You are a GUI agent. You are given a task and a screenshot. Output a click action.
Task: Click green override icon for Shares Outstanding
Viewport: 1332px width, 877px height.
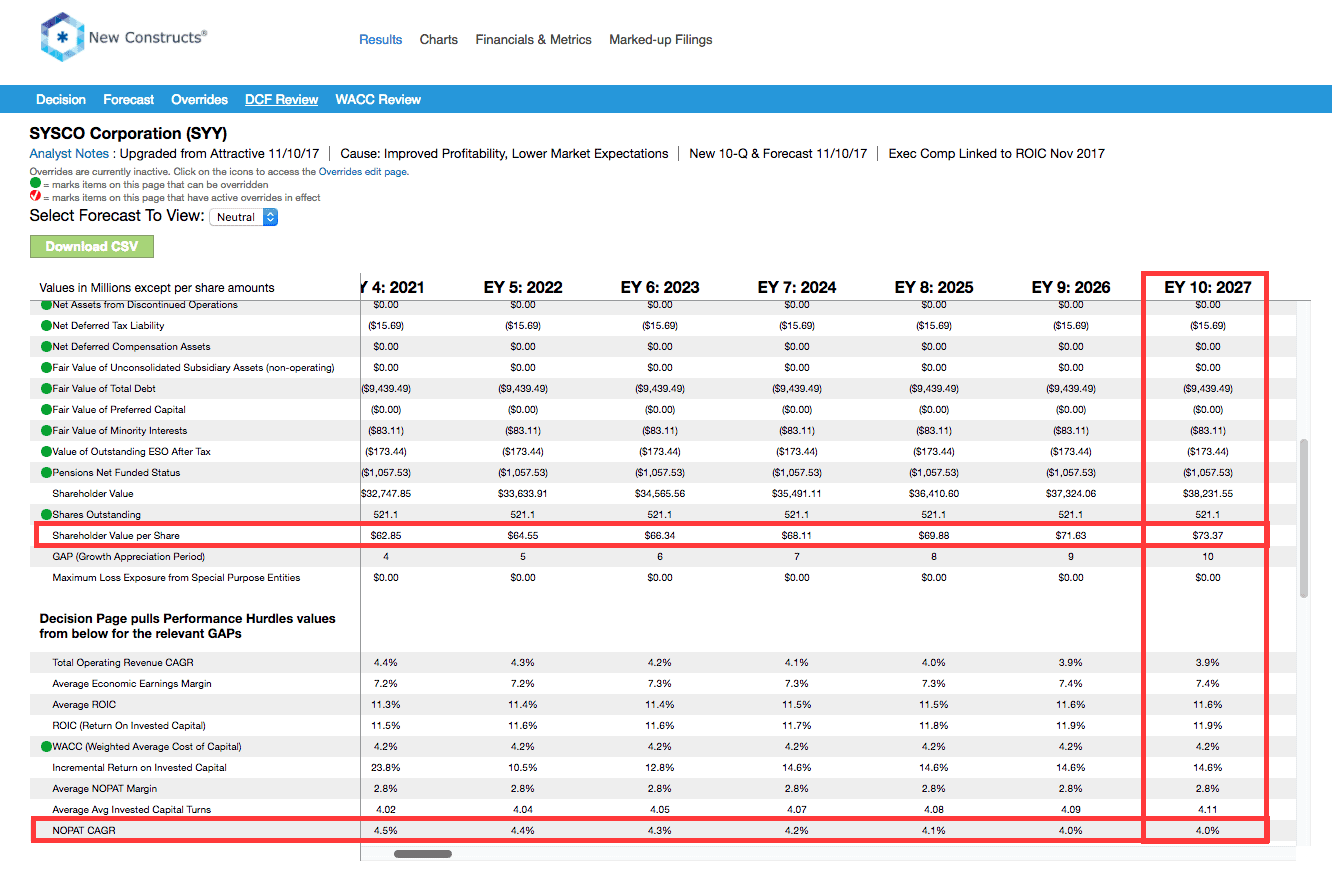click(x=46, y=515)
